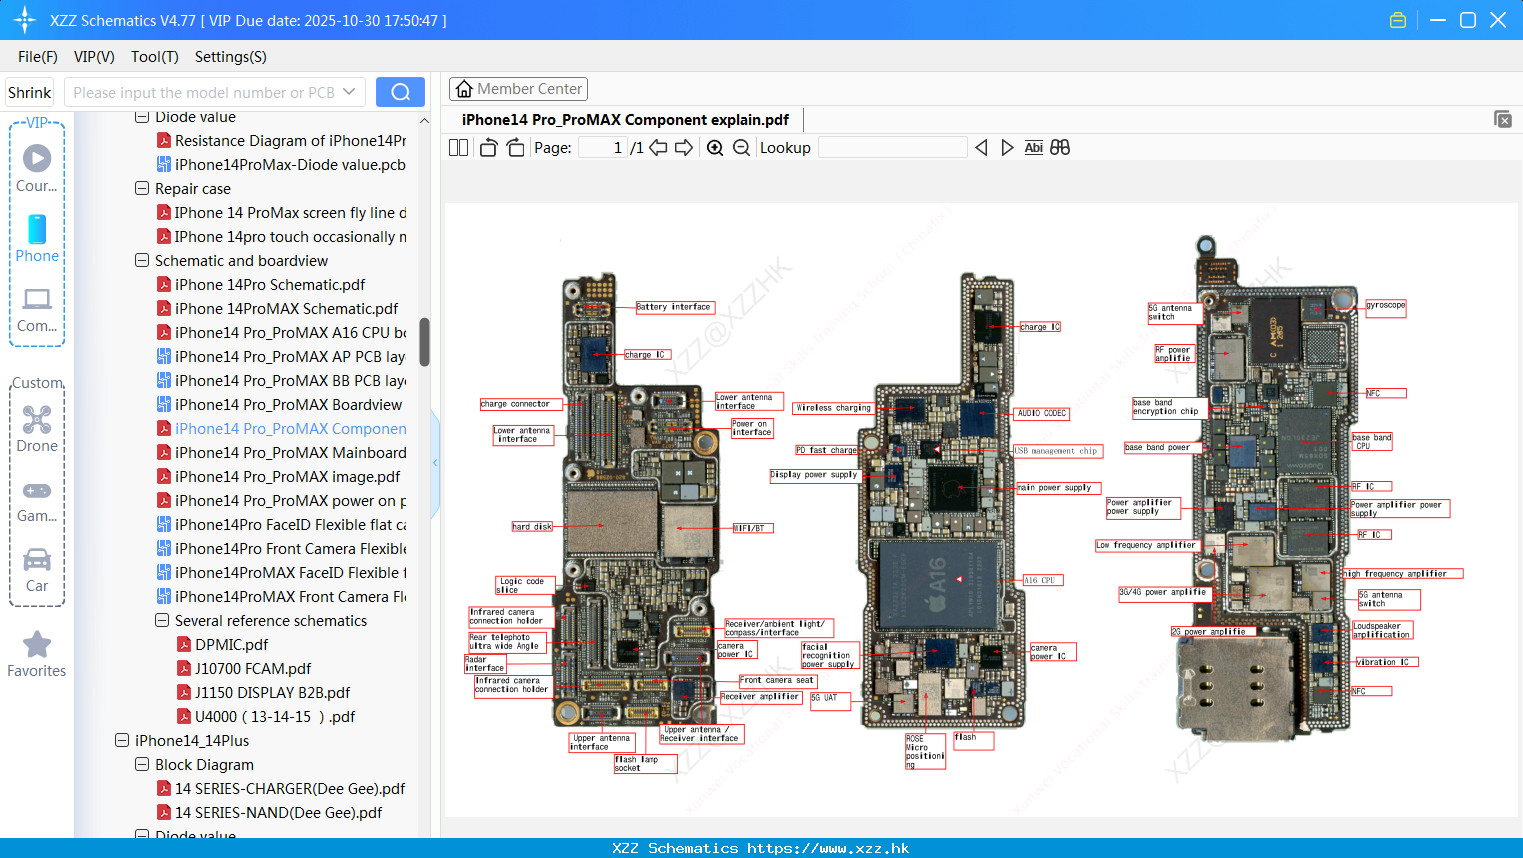
Task: Open the Tool(T) menu
Action: 155,57
